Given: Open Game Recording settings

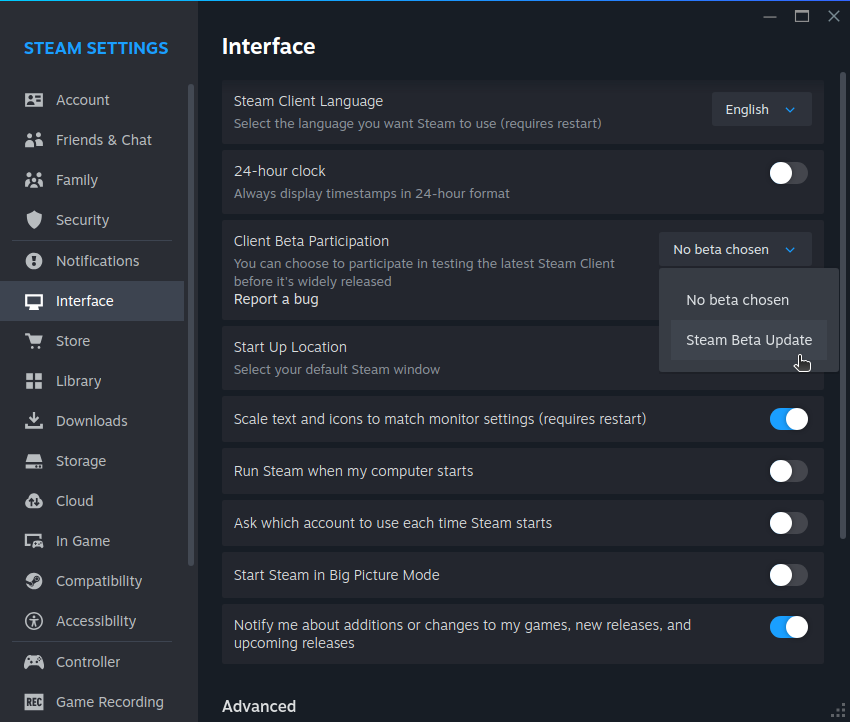Looking at the screenshot, I should coord(92,702).
